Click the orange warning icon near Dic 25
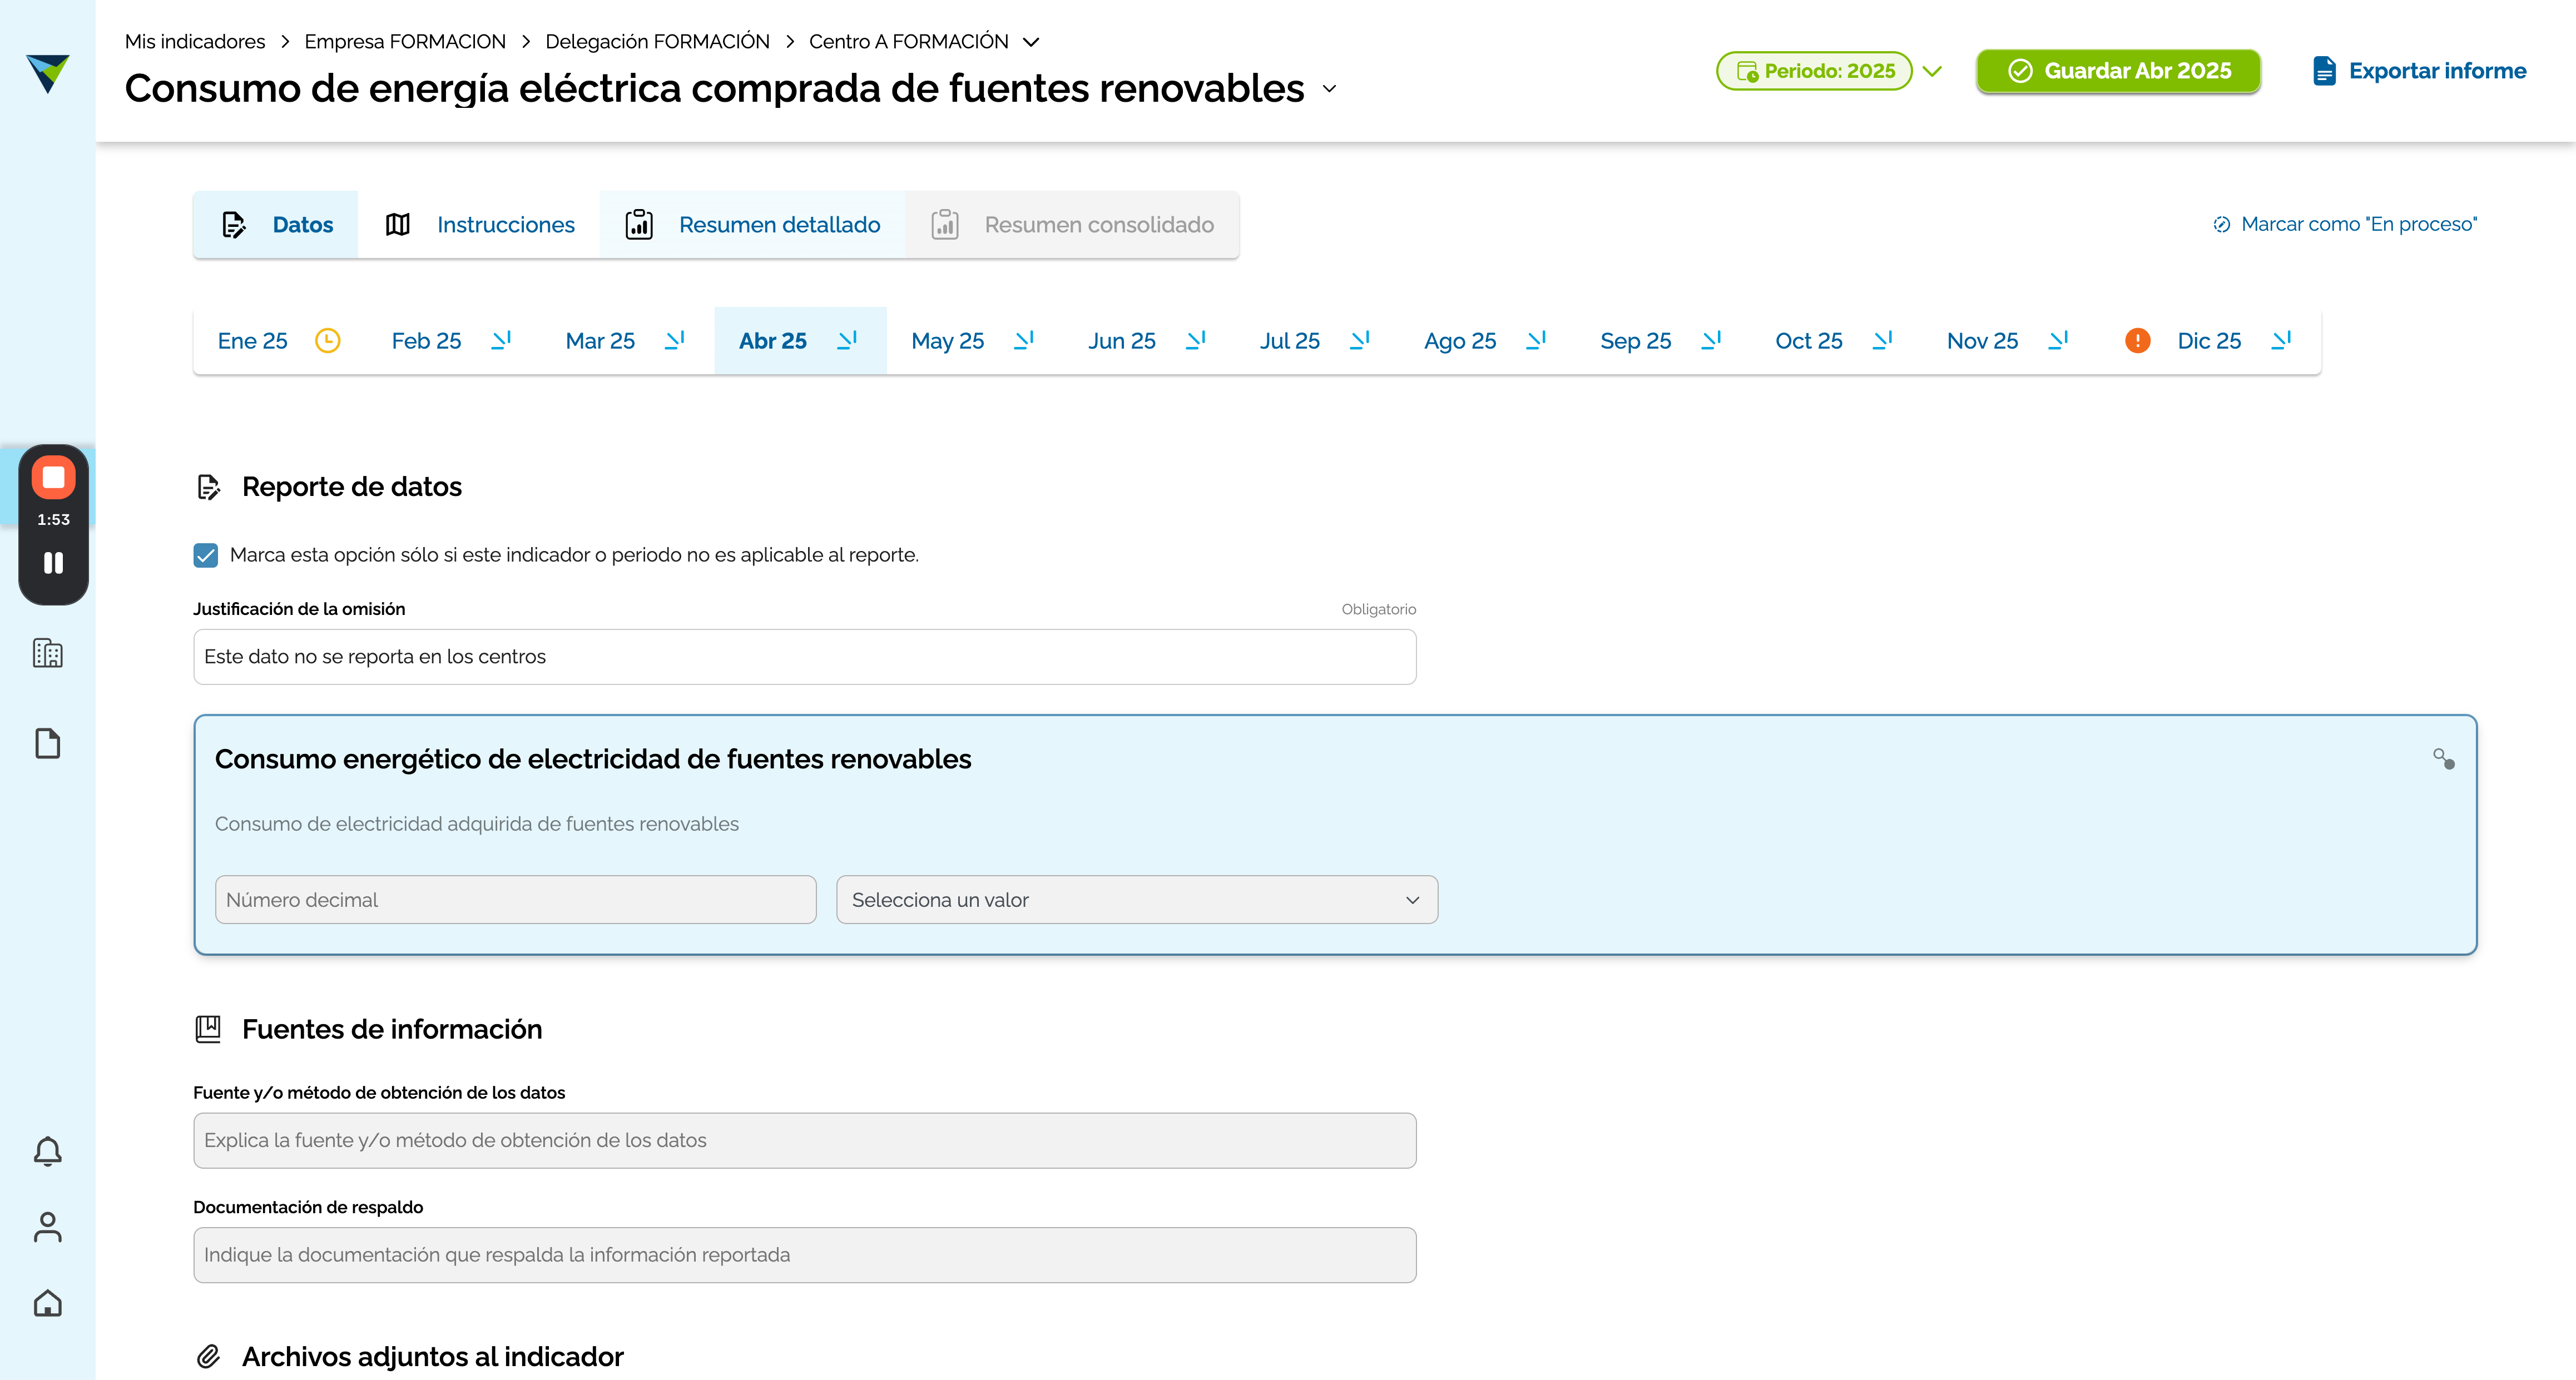 (2137, 341)
